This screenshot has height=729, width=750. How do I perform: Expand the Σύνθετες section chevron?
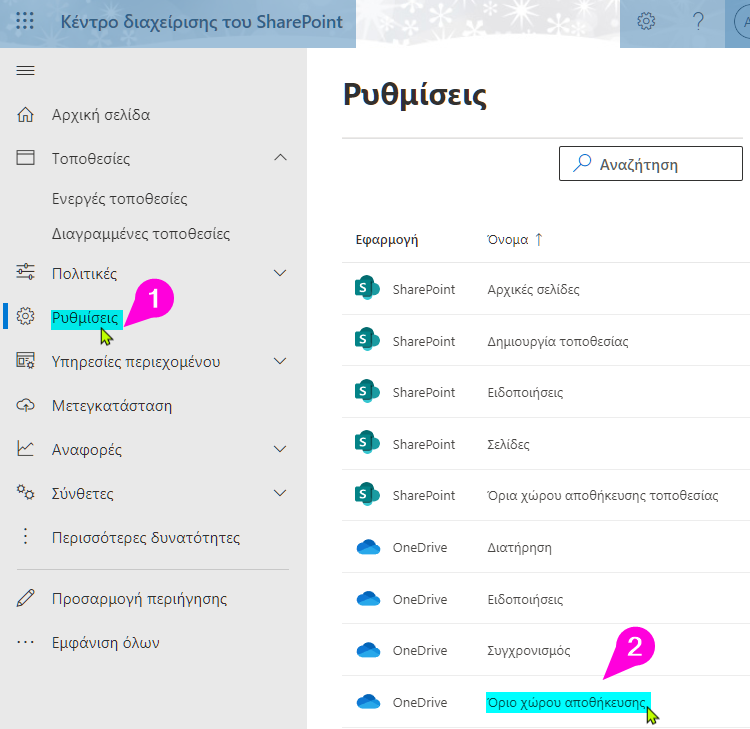pos(280,494)
